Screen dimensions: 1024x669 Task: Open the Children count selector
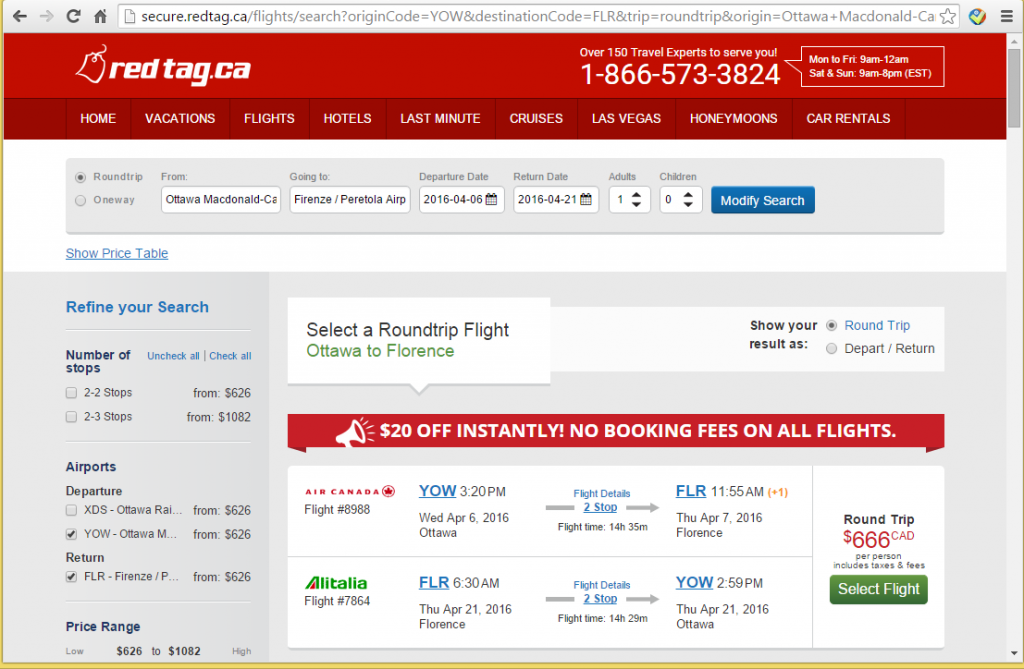tap(681, 200)
